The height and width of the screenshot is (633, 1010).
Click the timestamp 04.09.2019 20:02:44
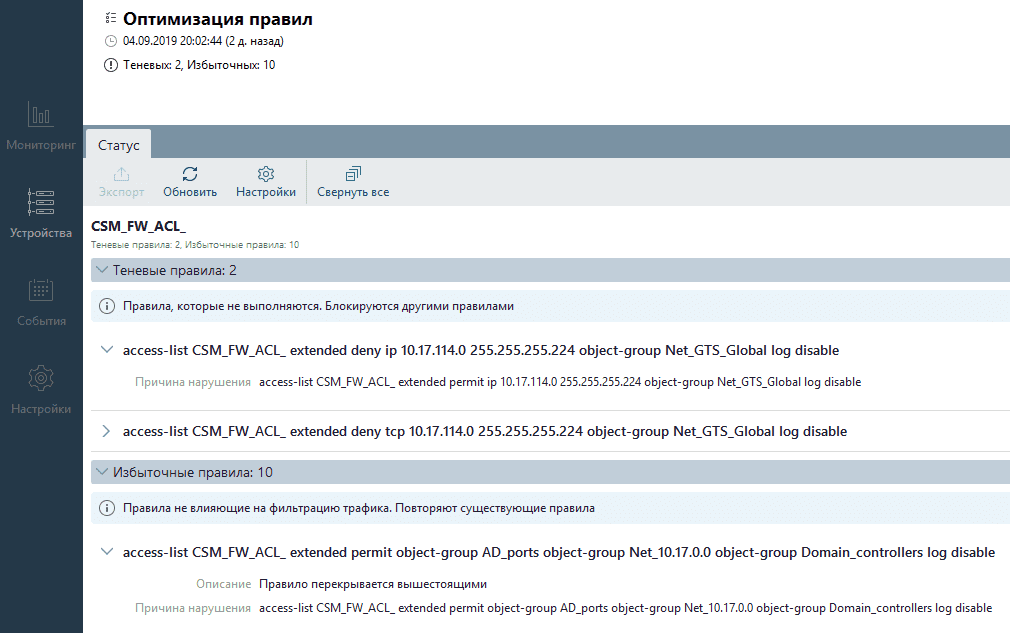(171, 41)
